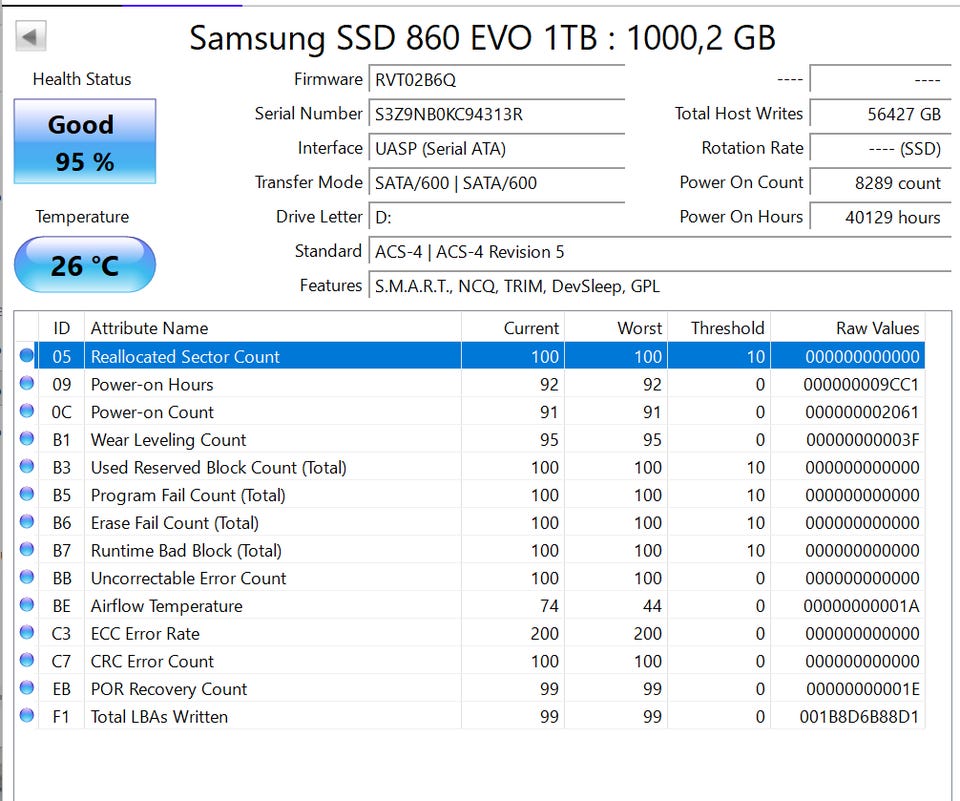Click the previous disk arrow button
The image size is (960, 801).
tap(31, 36)
